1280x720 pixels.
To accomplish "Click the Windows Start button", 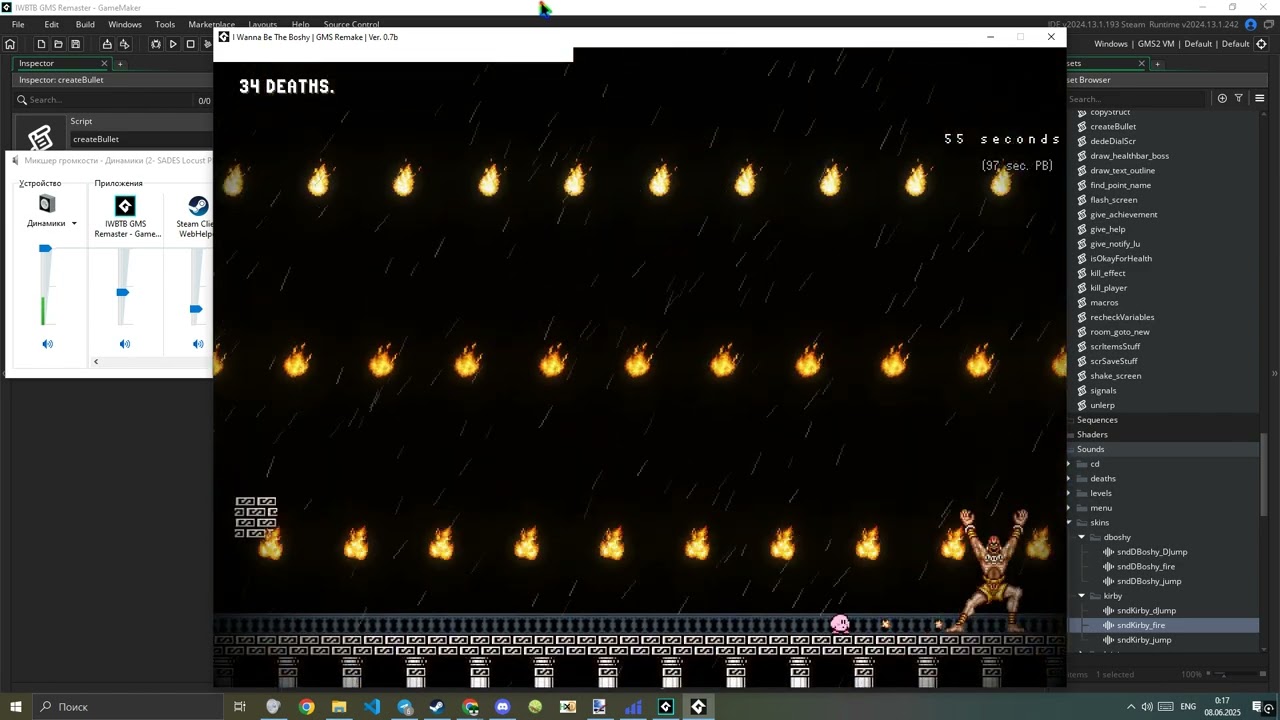I will tap(16, 707).
